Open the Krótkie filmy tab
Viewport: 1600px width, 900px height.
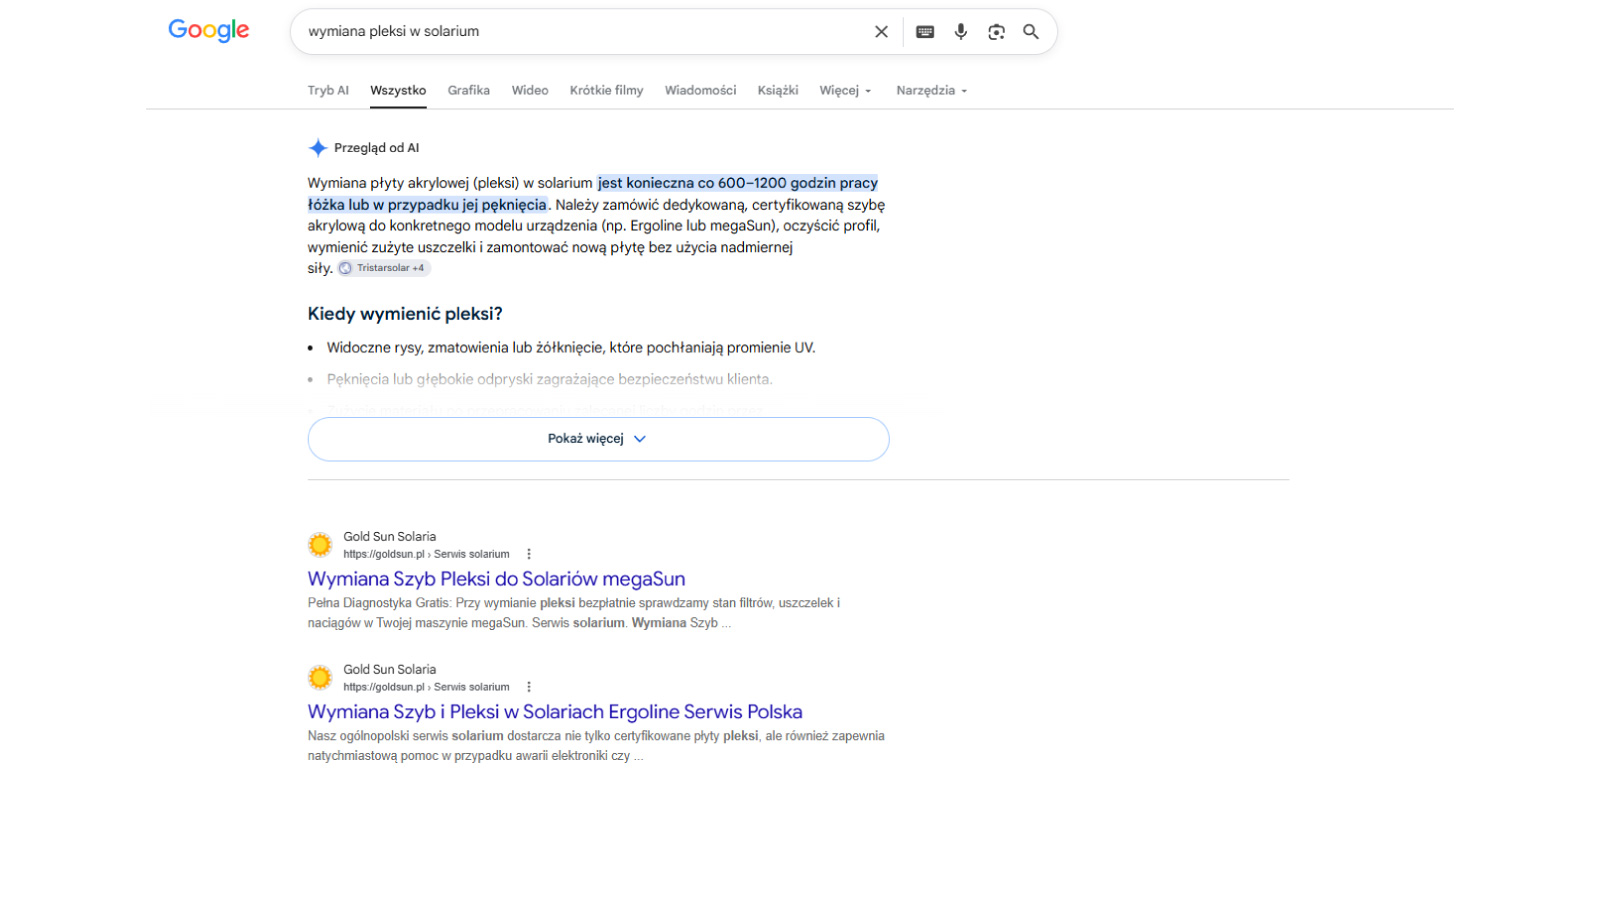(606, 90)
